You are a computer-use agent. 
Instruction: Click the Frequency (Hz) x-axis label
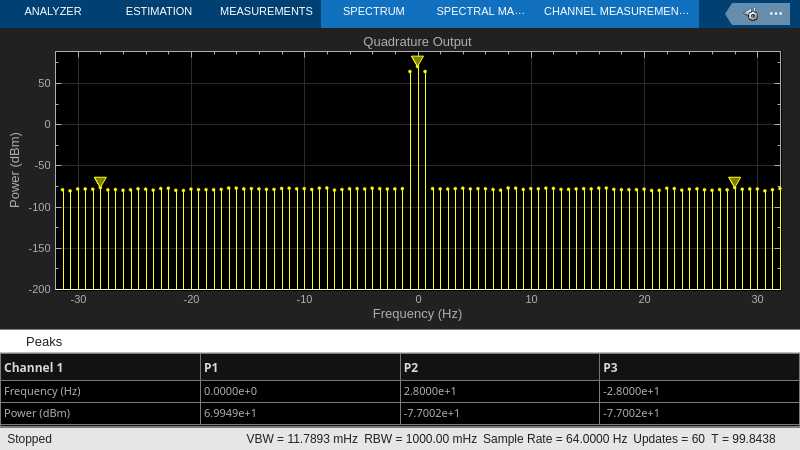coord(417,314)
